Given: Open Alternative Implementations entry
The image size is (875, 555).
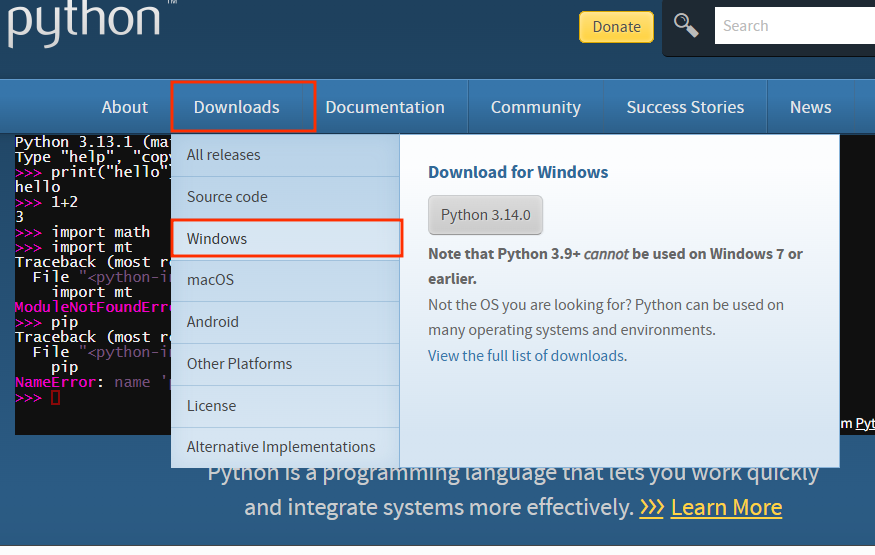Looking at the screenshot, I should point(281,447).
